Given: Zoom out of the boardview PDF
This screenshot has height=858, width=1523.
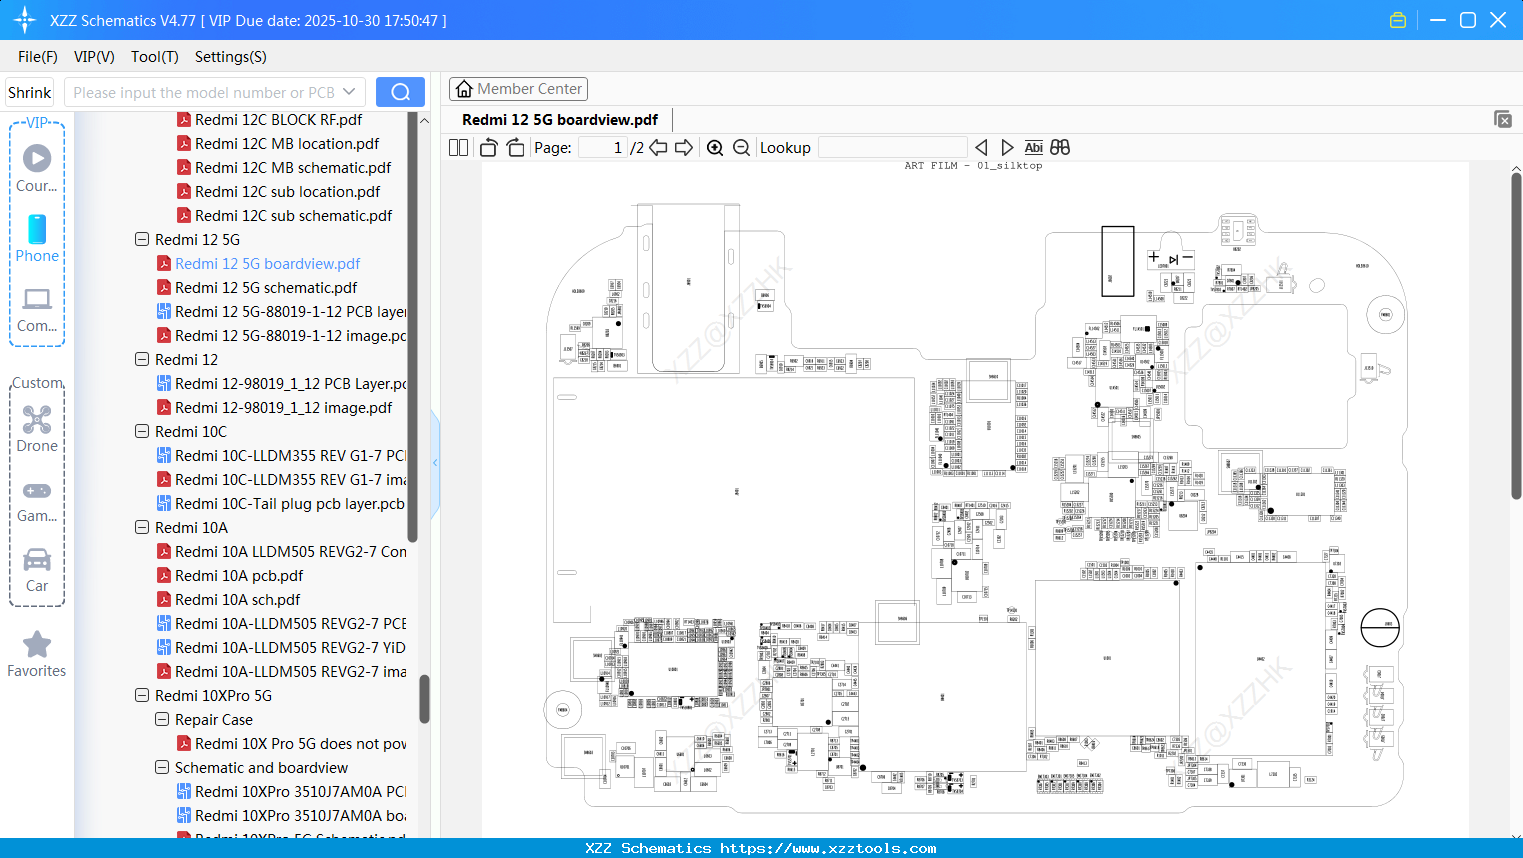Looking at the screenshot, I should tap(741, 146).
